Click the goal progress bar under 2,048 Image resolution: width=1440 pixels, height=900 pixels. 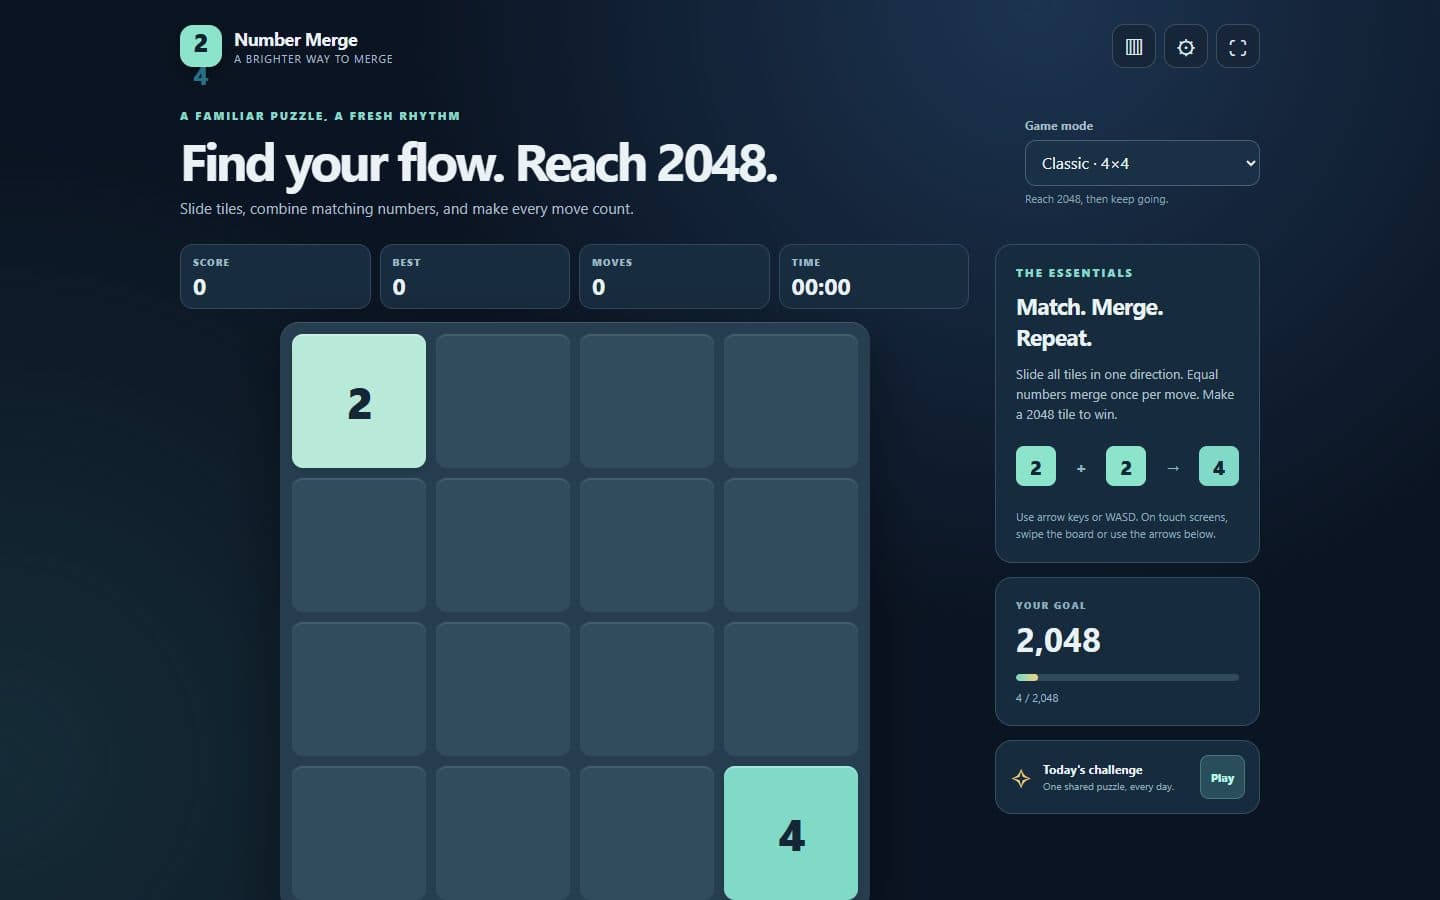tap(1127, 677)
